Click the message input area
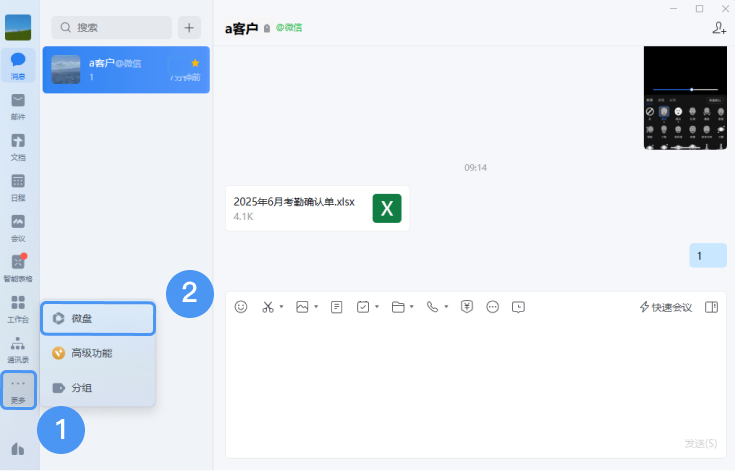This screenshot has width=735, height=471. pos(476,380)
